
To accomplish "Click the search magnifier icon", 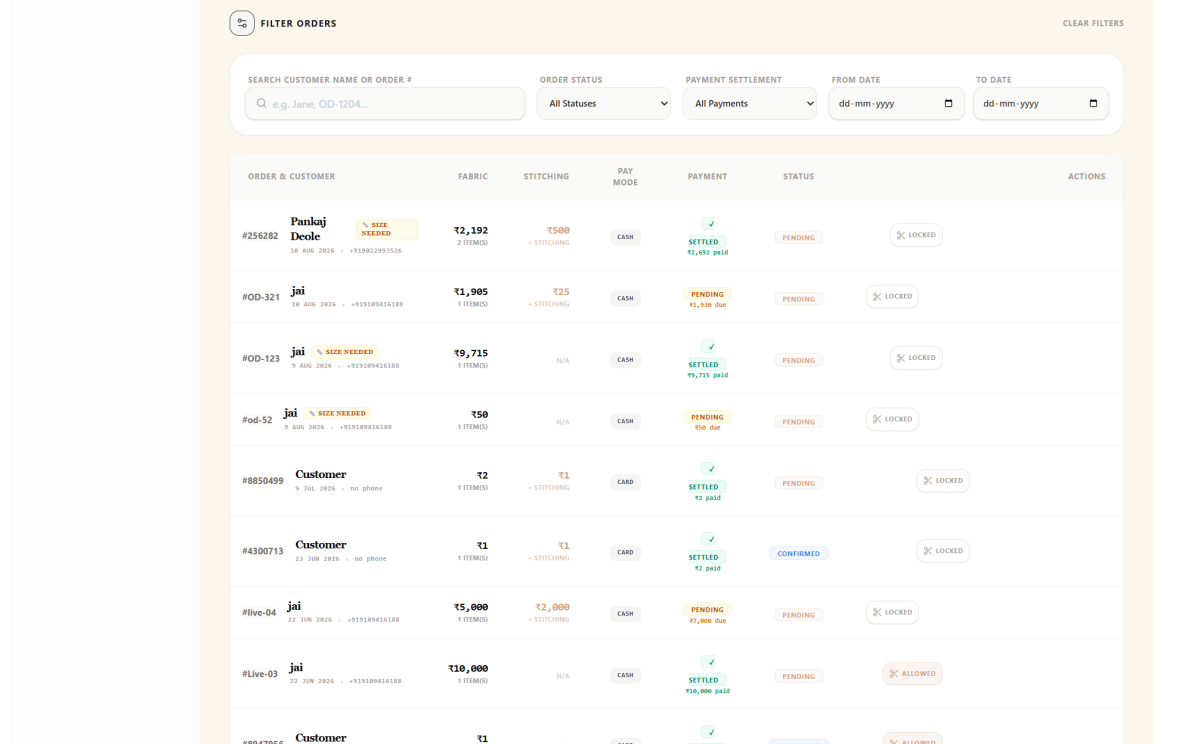I will click(261, 104).
